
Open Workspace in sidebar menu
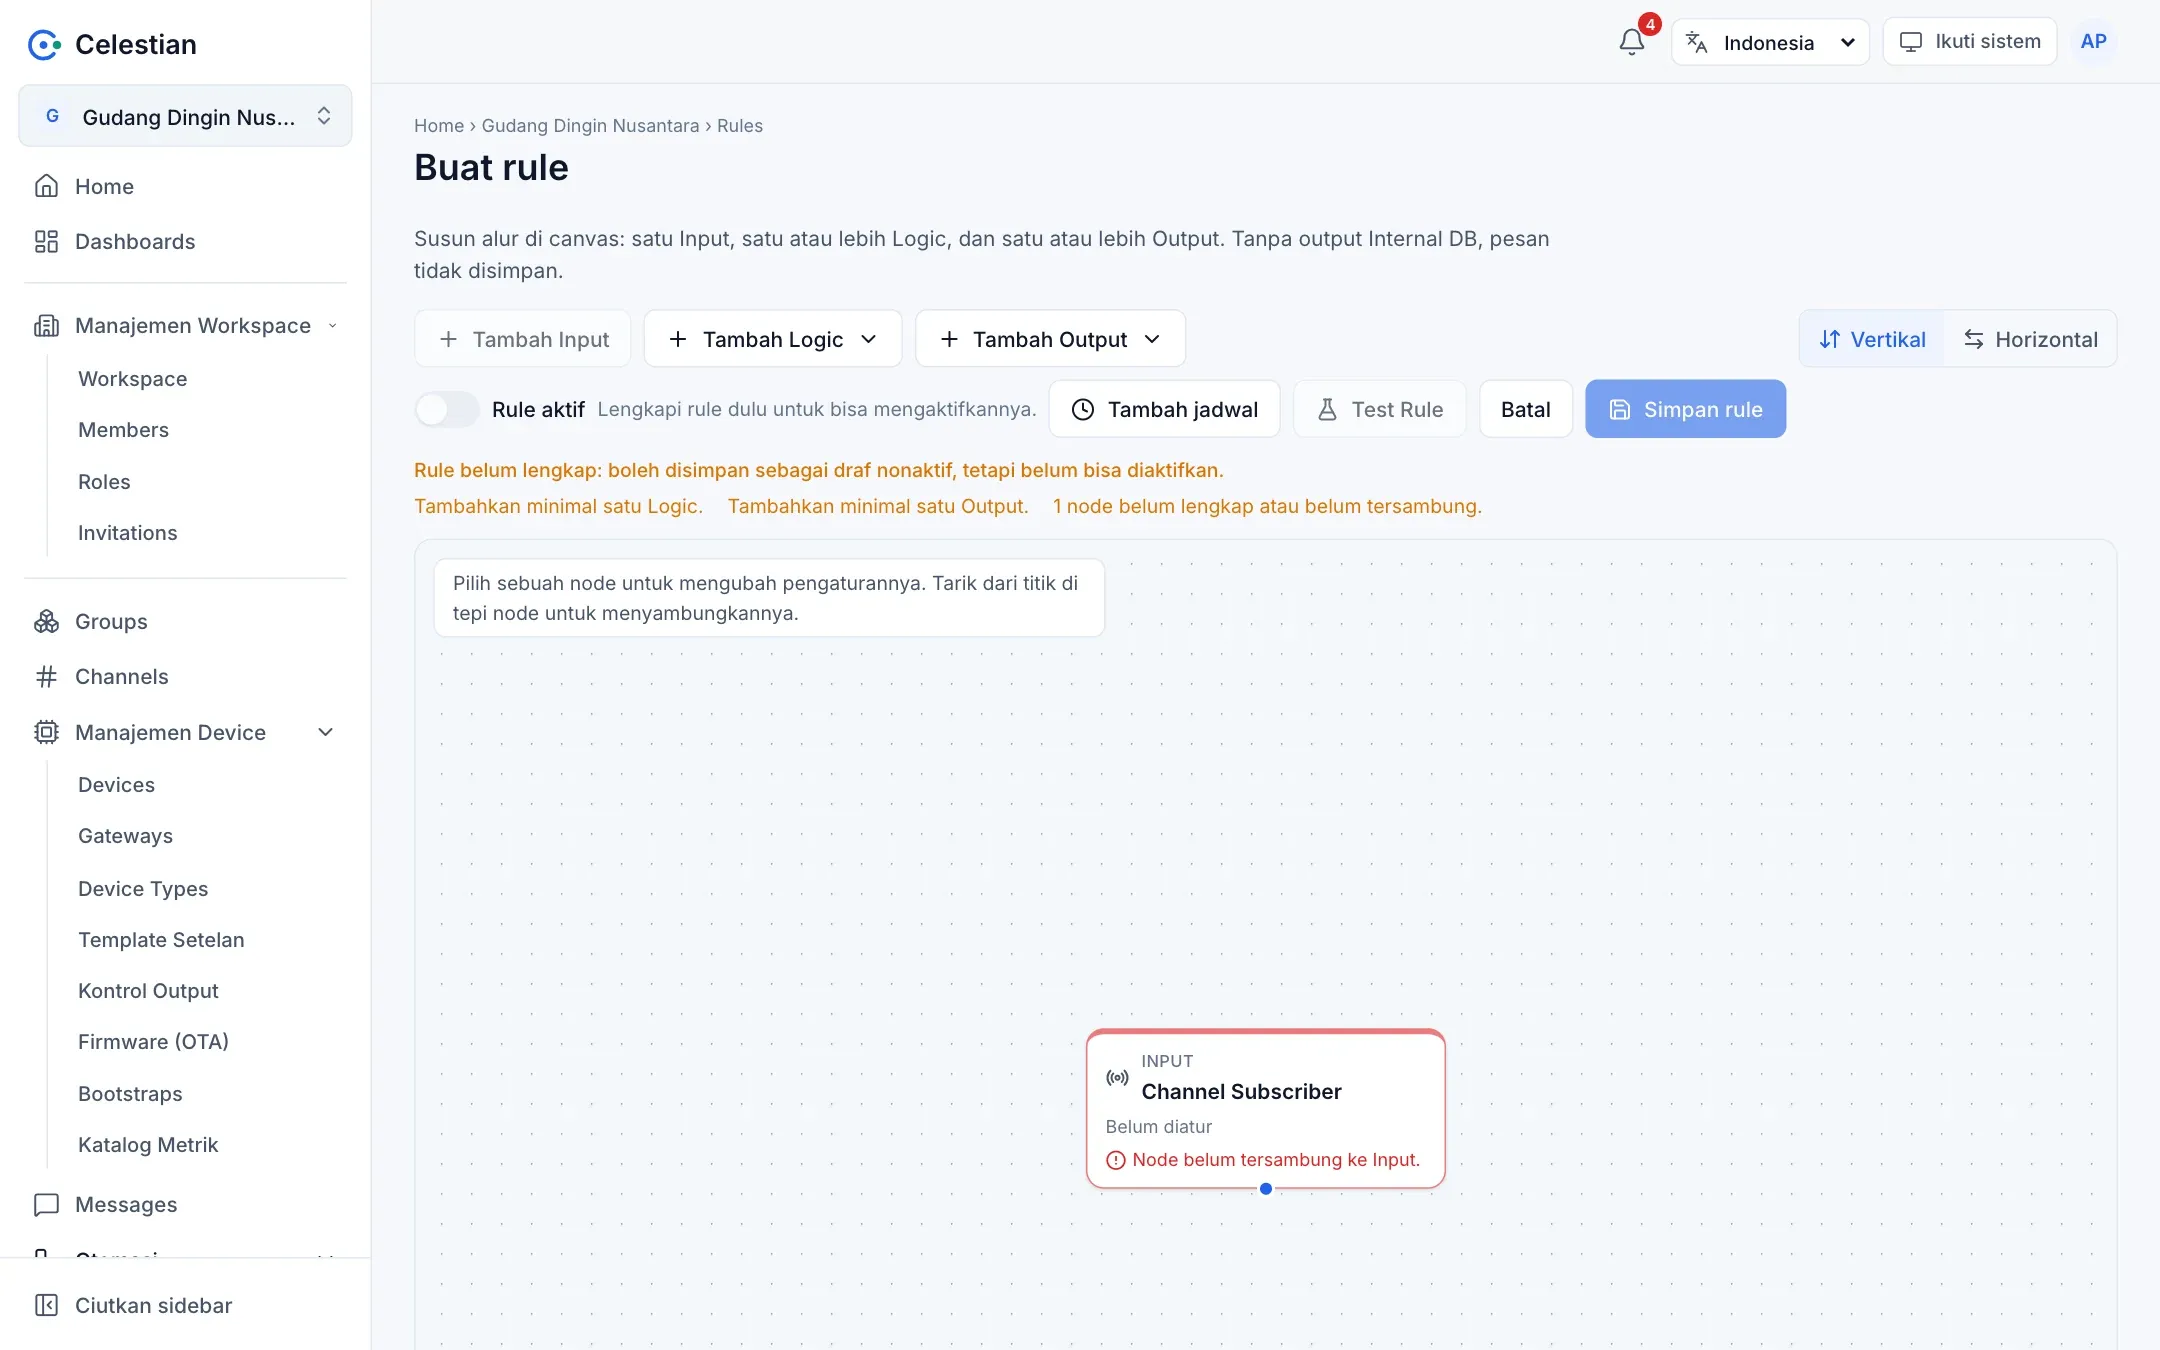(x=133, y=378)
